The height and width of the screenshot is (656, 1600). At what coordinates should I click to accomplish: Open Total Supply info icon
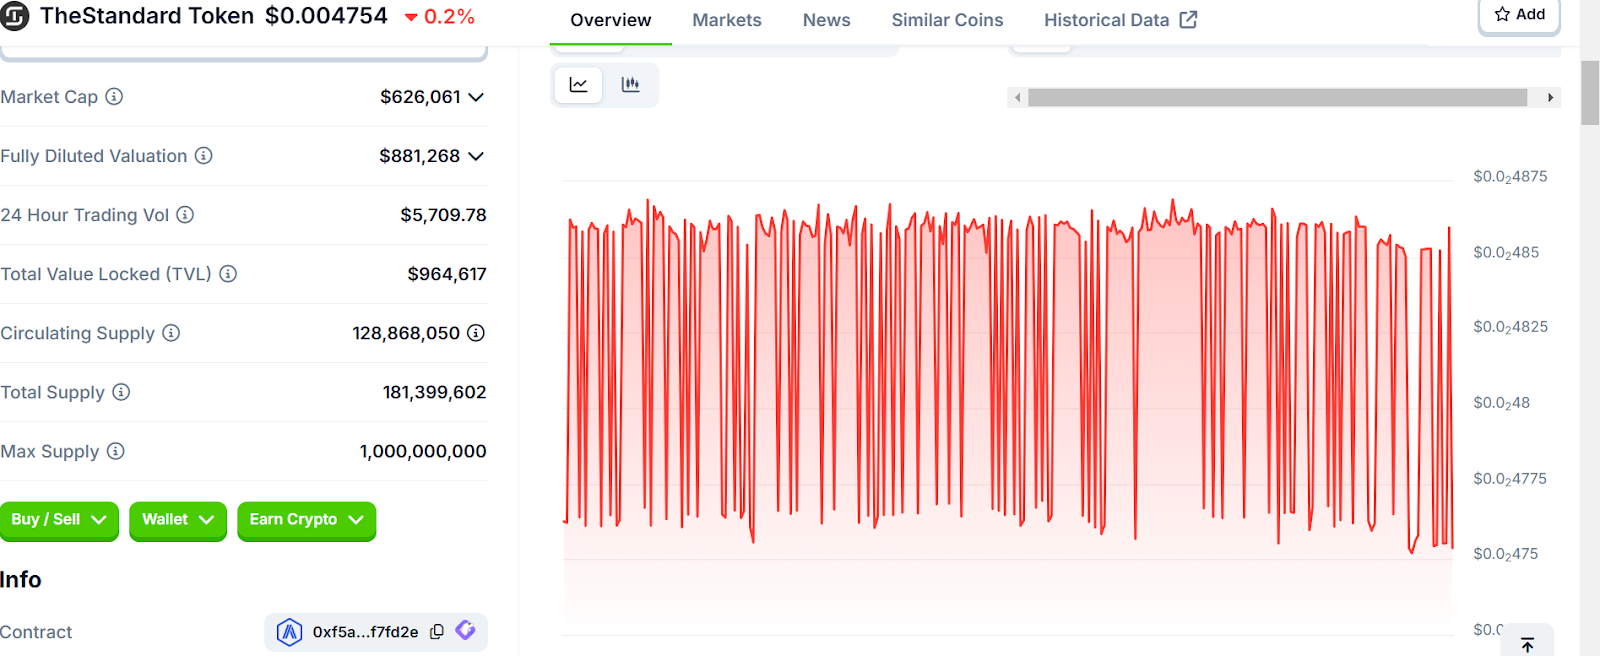(121, 392)
